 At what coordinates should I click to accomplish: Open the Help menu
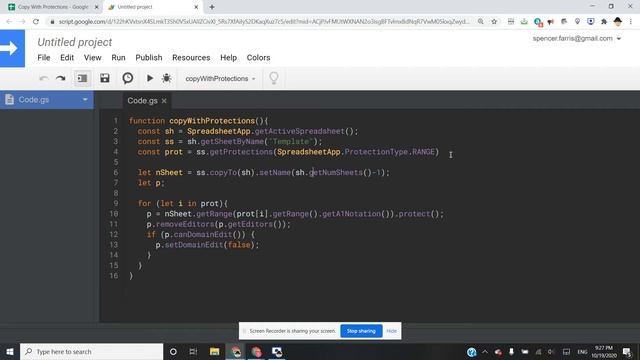pyautogui.click(x=229, y=58)
